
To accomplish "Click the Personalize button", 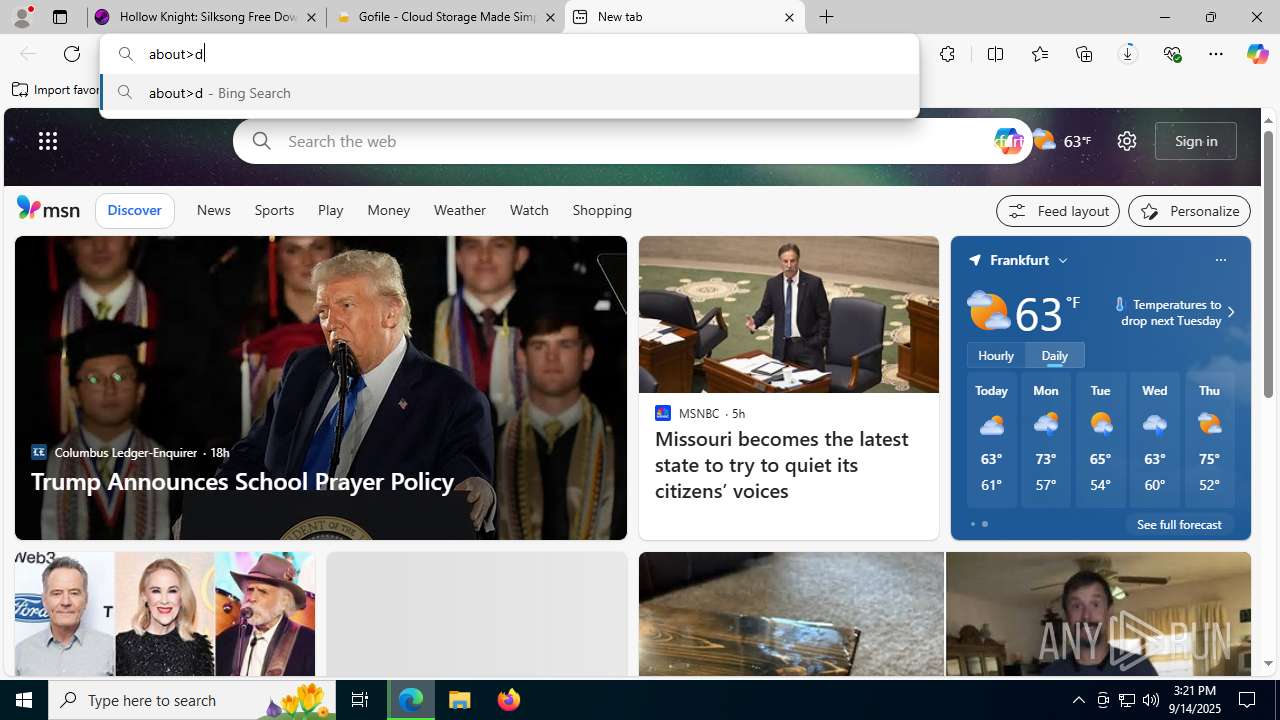I will (1189, 211).
